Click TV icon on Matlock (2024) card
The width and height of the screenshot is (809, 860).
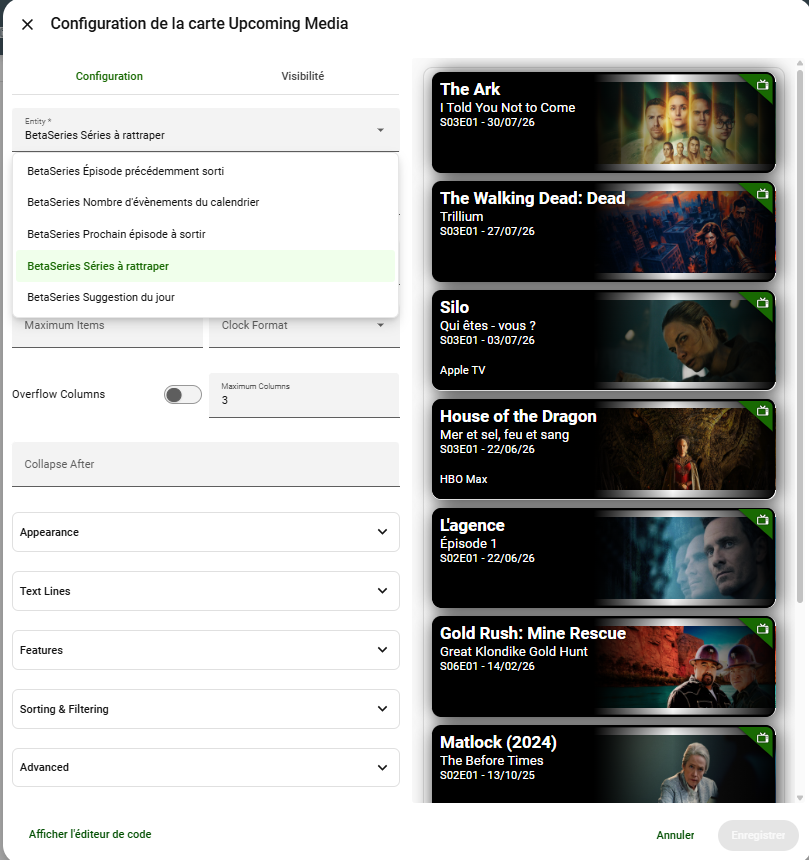762,738
